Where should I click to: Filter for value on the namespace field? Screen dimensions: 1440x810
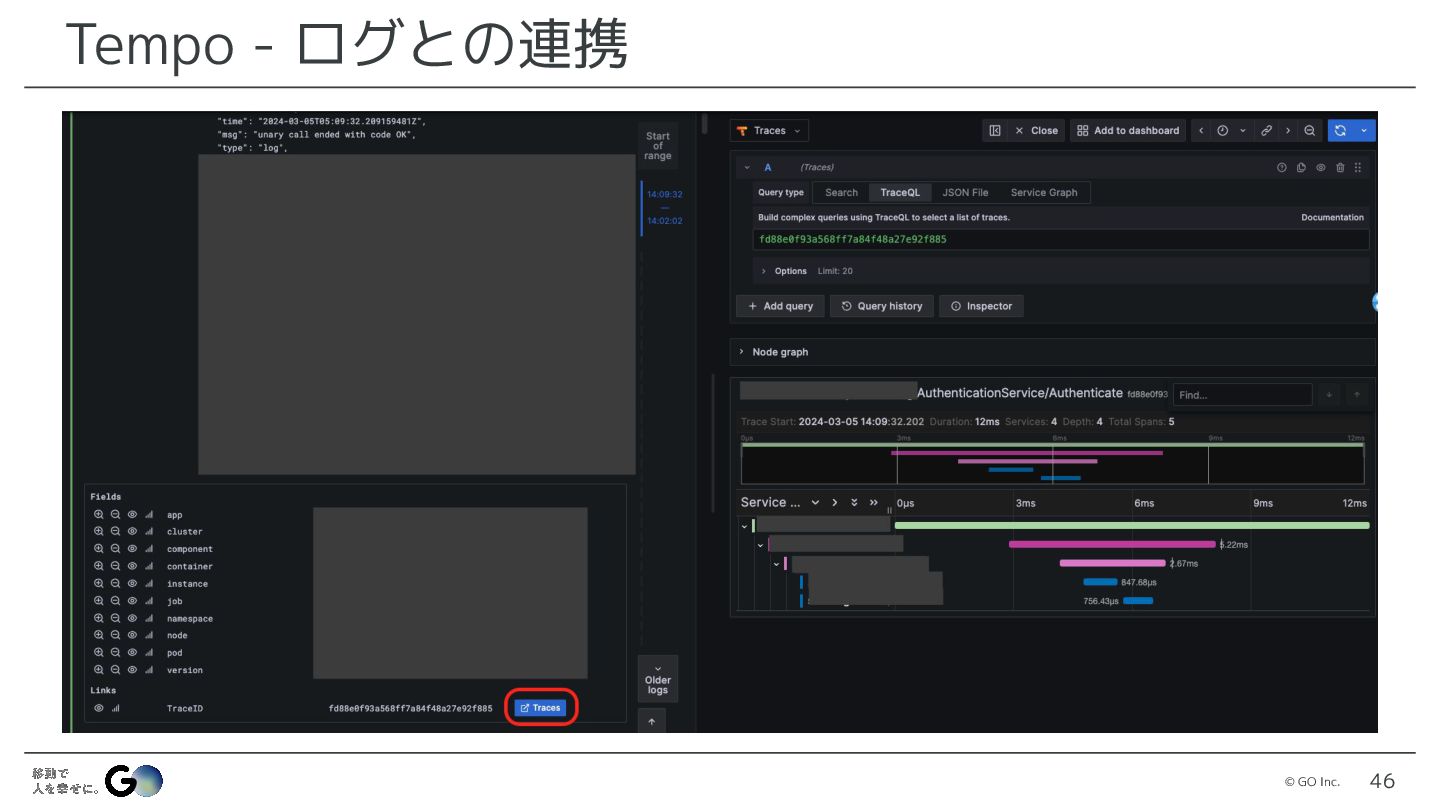click(x=99, y=618)
